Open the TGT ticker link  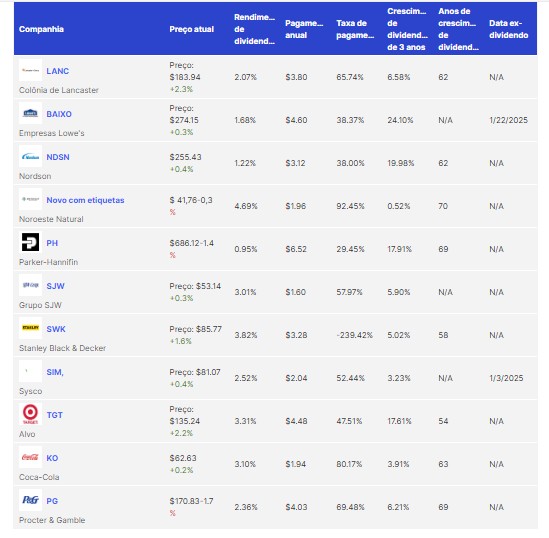(x=55, y=415)
